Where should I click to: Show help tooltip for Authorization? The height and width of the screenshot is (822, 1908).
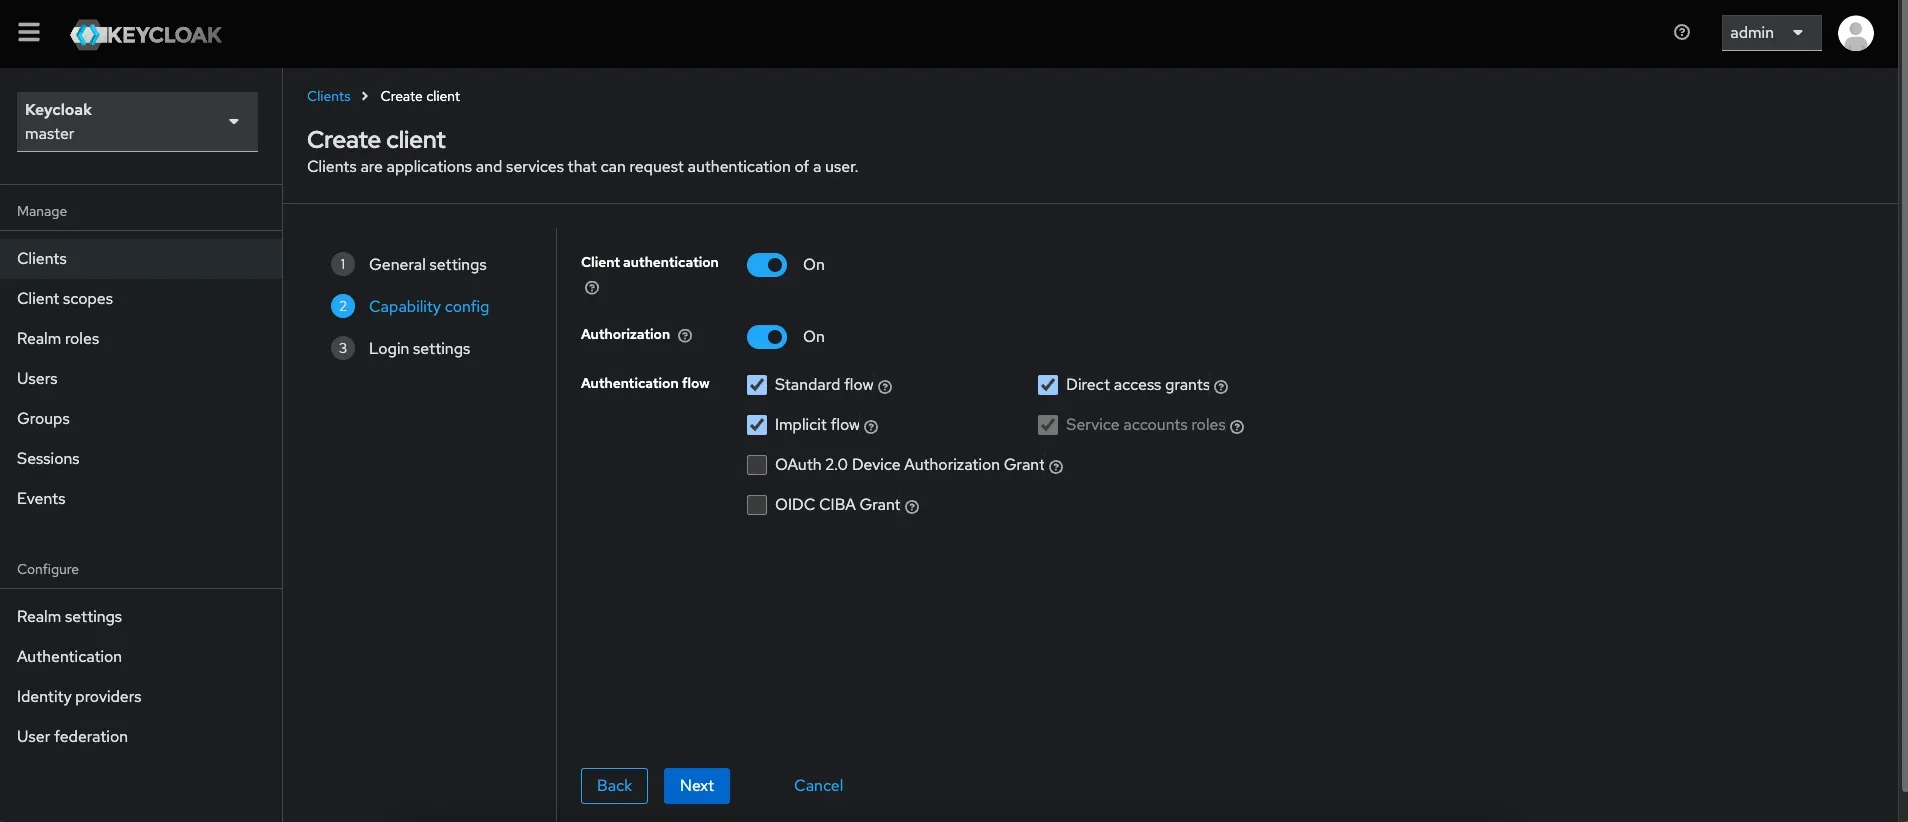pos(685,336)
